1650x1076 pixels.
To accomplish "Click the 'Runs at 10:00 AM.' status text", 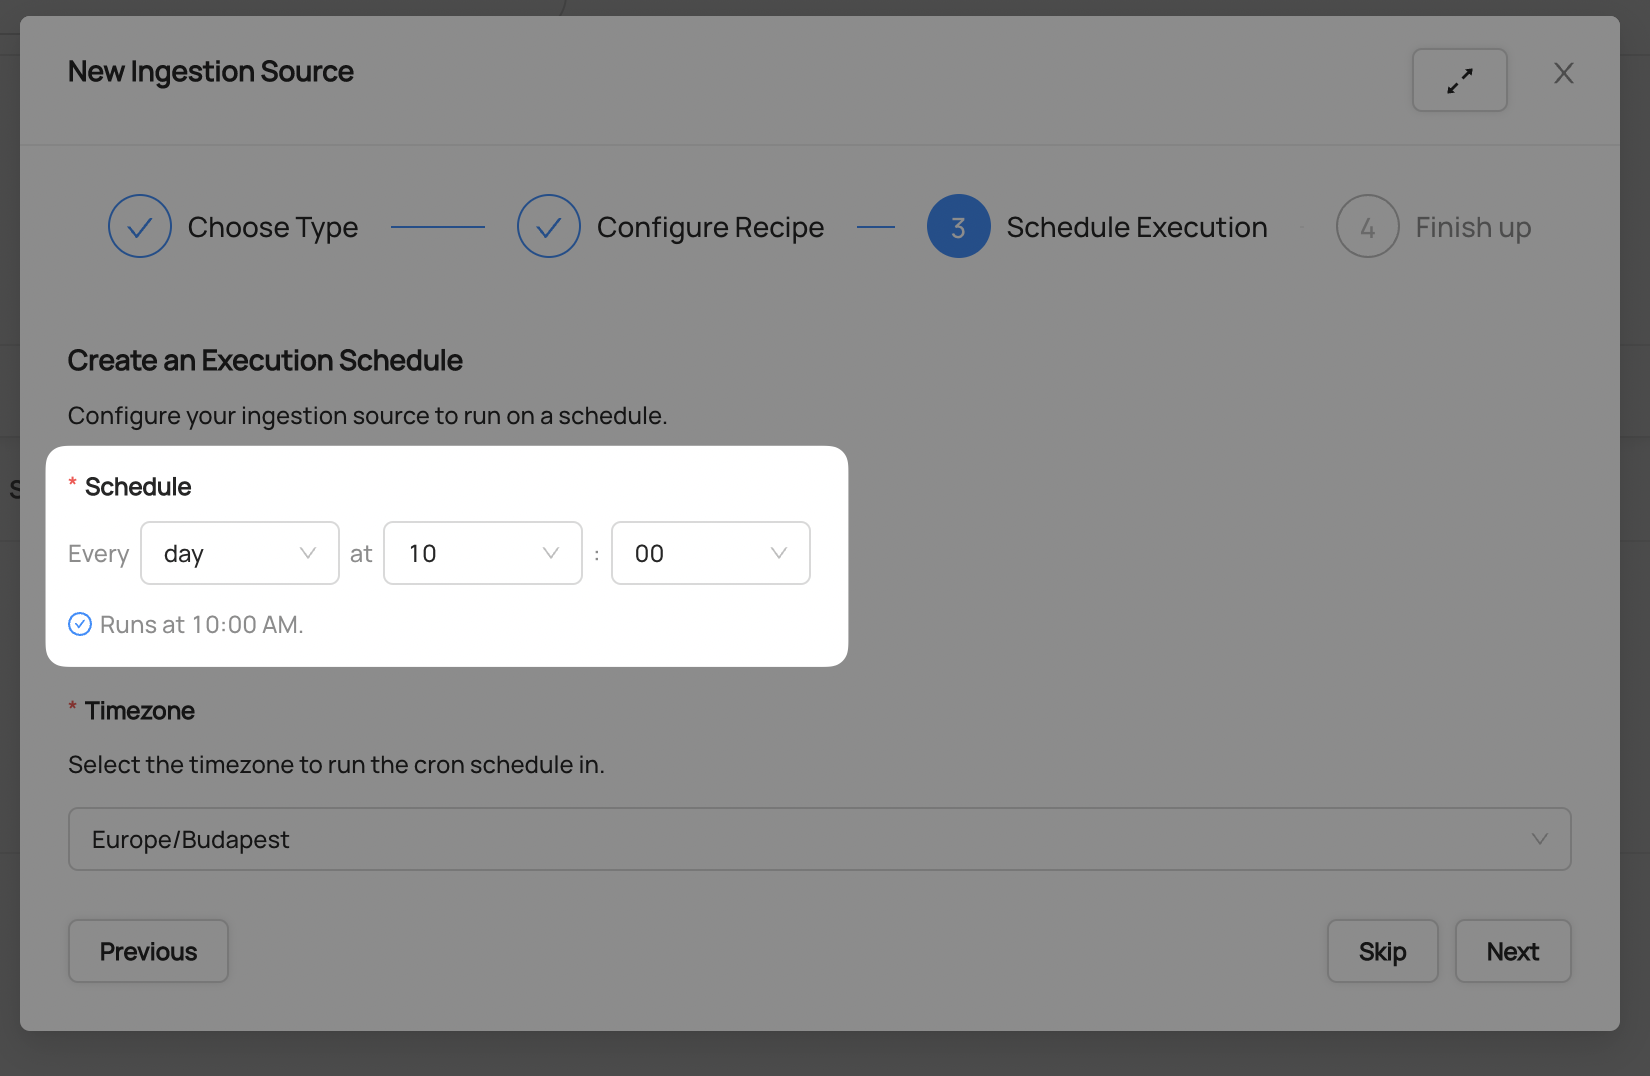I will (x=201, y=624).
